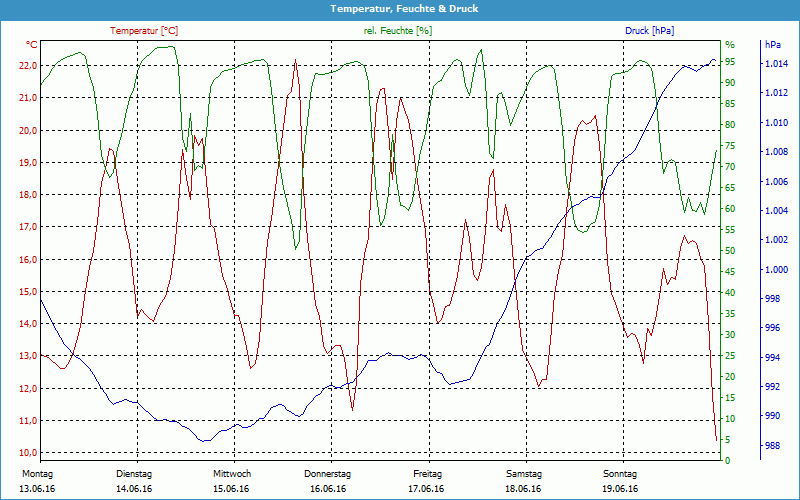Select the 'Montag' day label
This screenshot has width=800, height=500.
[x=38, y=474]
